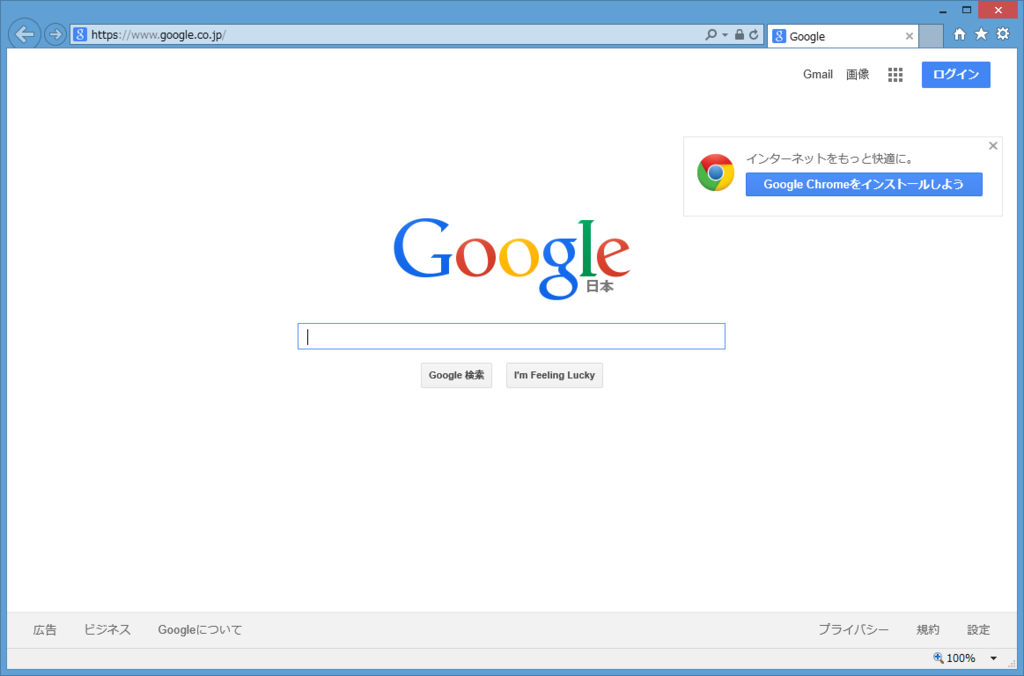Image resolution: width=1024 pixels, height=676 pixels.
Task: Click the blue ログイン button
Action: [956, 74]
